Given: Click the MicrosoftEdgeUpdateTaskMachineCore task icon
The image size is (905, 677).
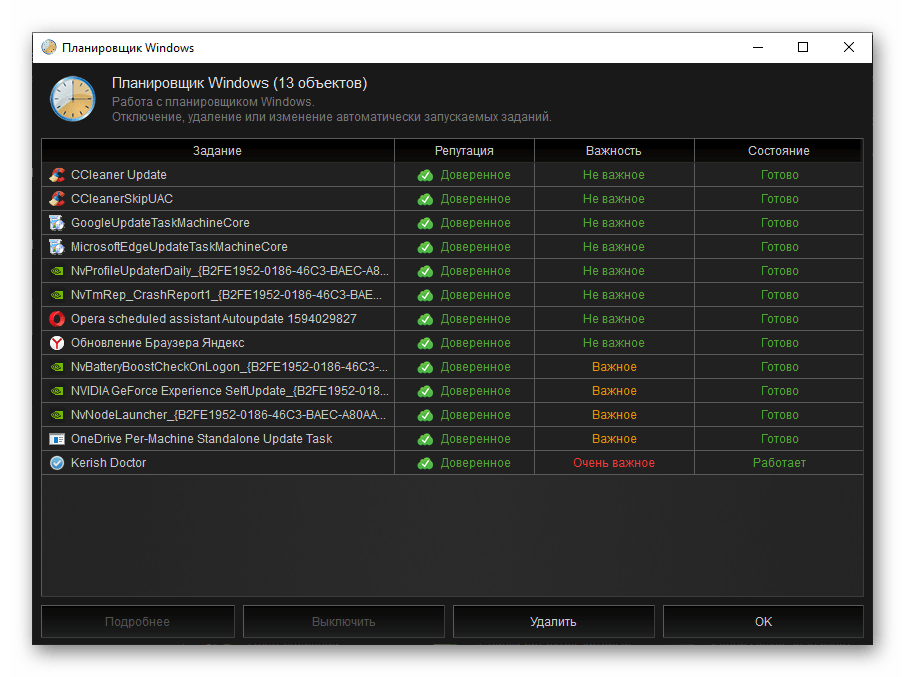Looking at the screenshot, I should click(x=57, y=246).
